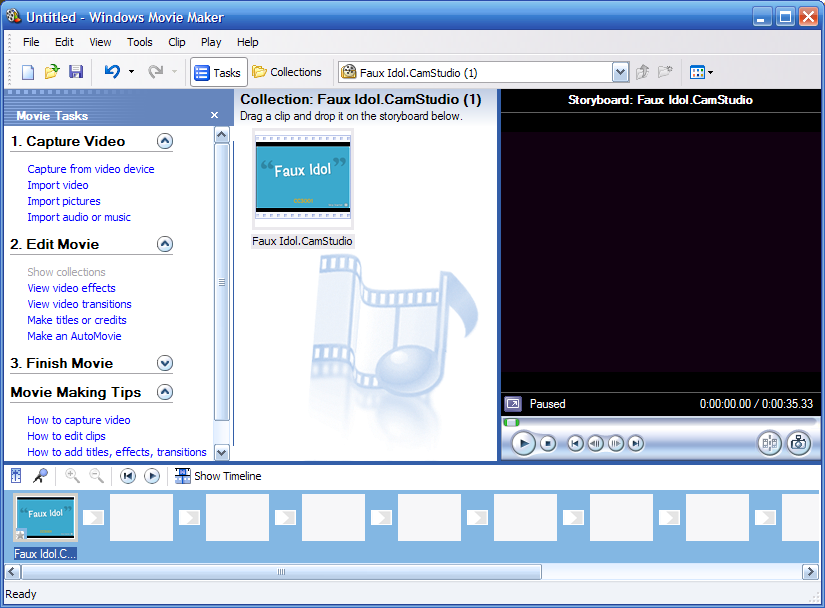Open the Undo history dropdown arrow
Screen dimensions: 825x608
132,72
